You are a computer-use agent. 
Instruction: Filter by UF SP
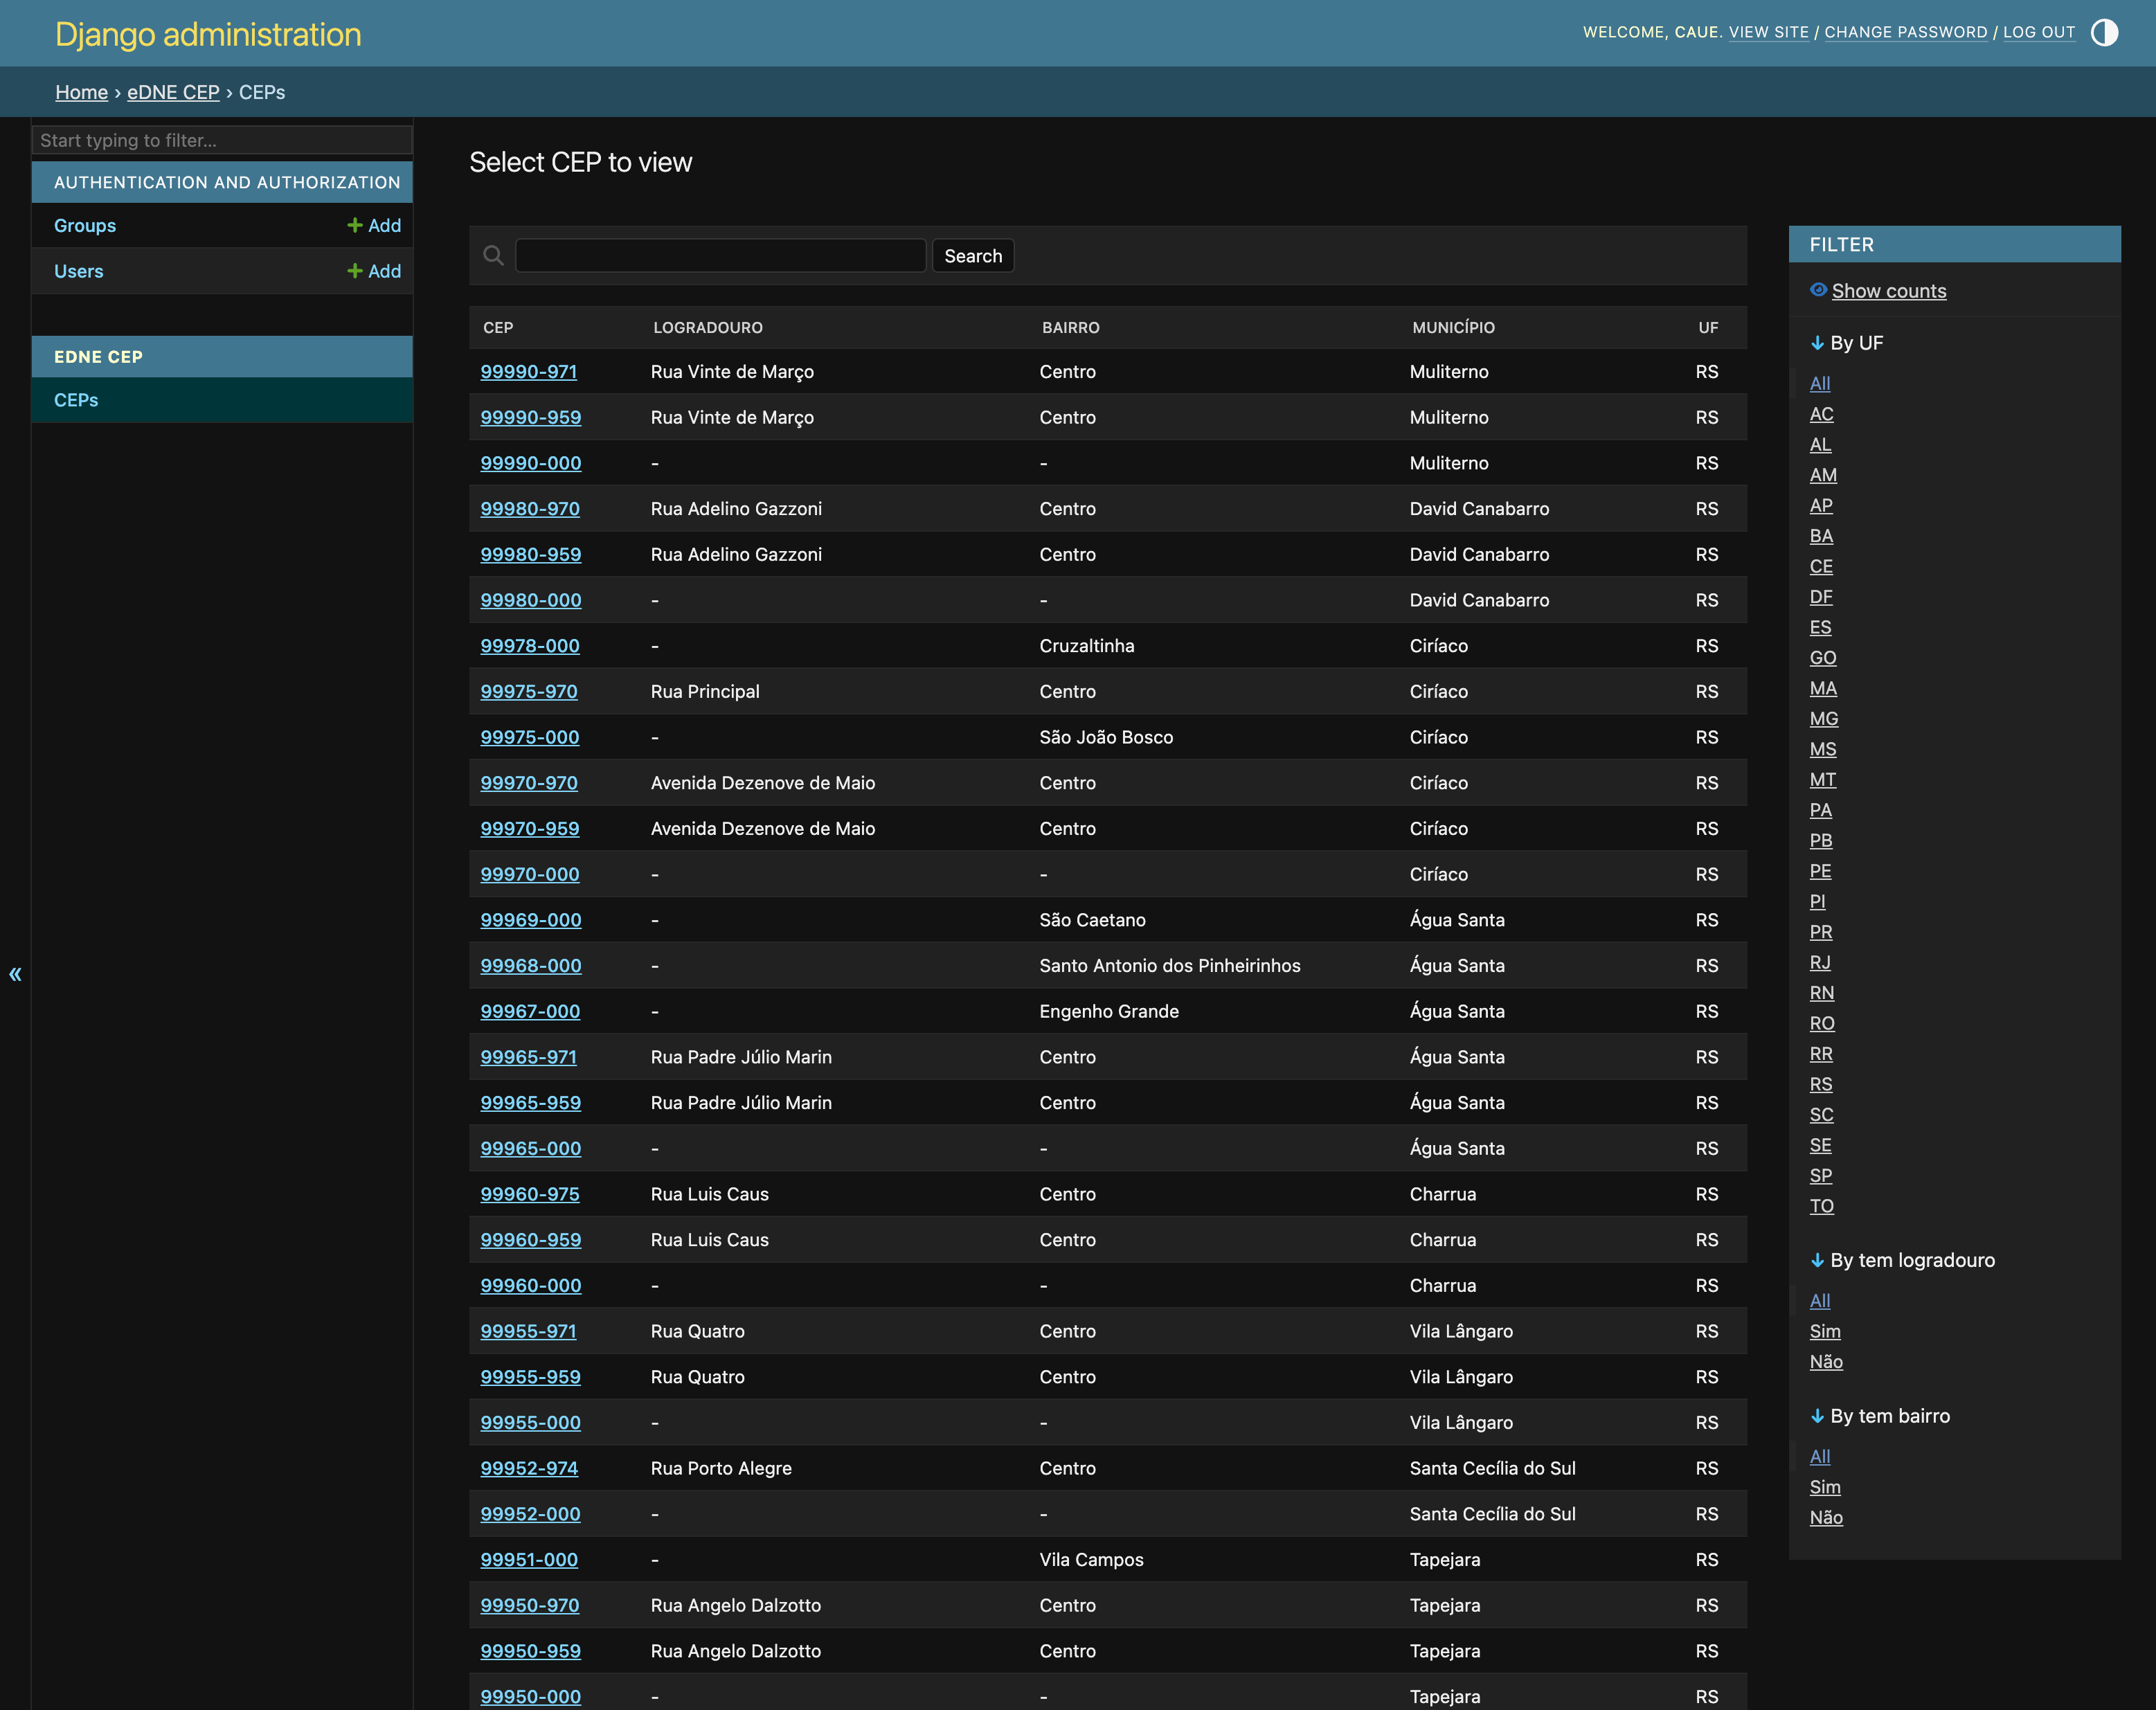[x=1820, y=1176]
